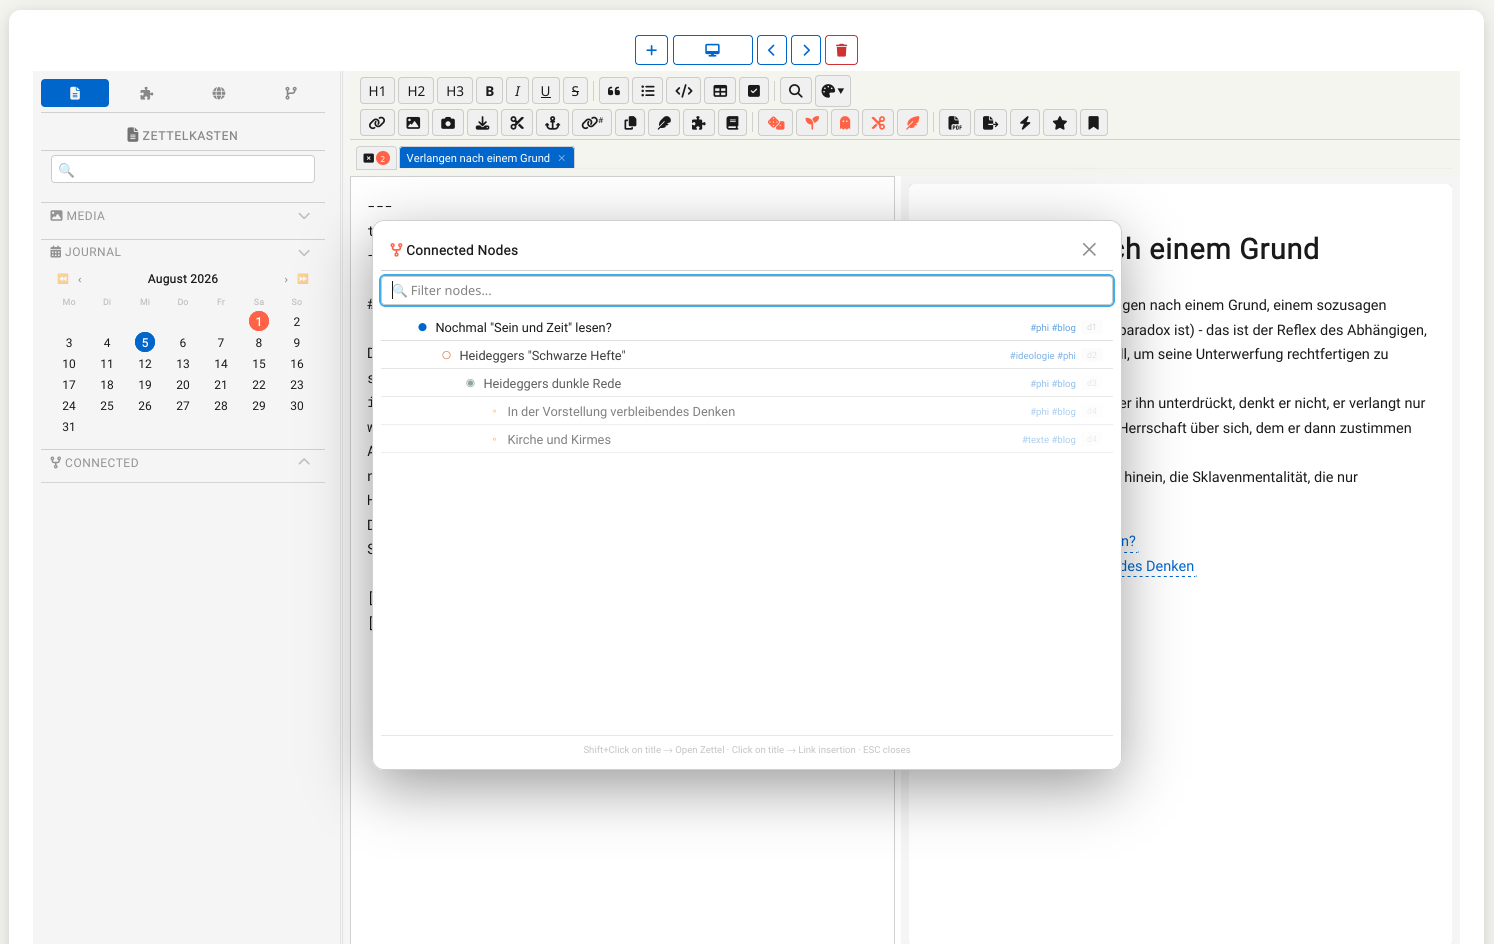Screen dimensions: 1494x944
Task: Switch to globe sidebar tab
Action: (x=219, y=93)
